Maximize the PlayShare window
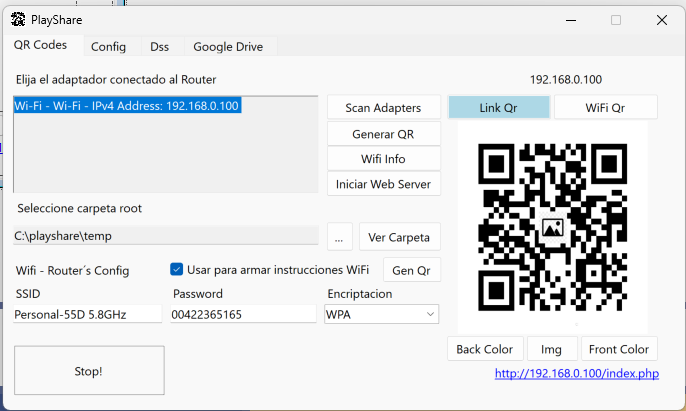The height and width of the screenshot is (411, 686). (x=616, y=20)
